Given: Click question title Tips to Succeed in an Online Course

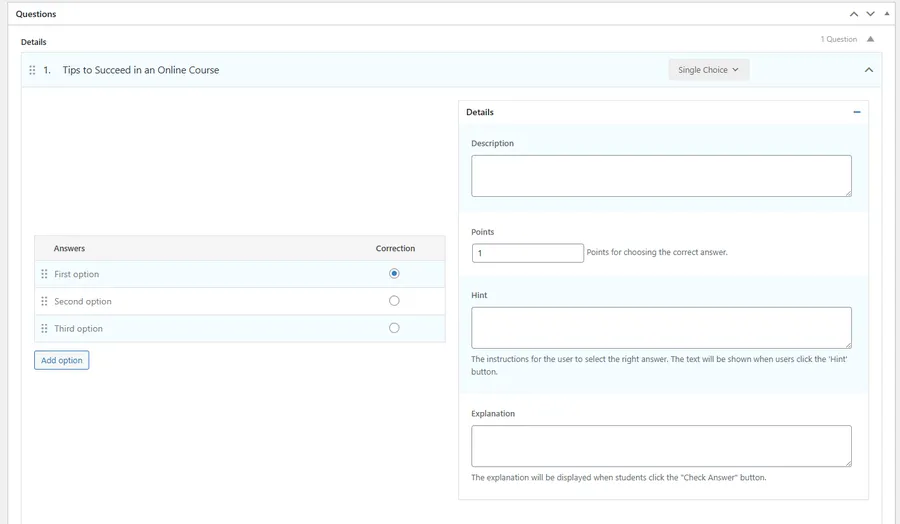Looking at the screenshot, I should click(141, 70).
